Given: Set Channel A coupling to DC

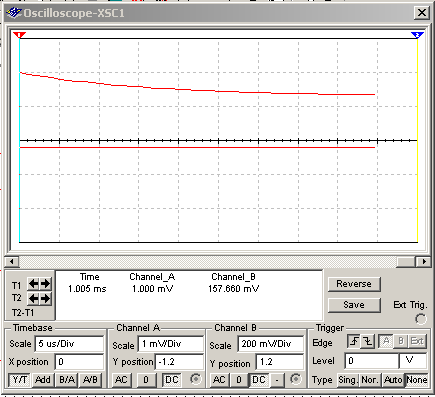Looking at the screenshot, I should pos(172,380).
